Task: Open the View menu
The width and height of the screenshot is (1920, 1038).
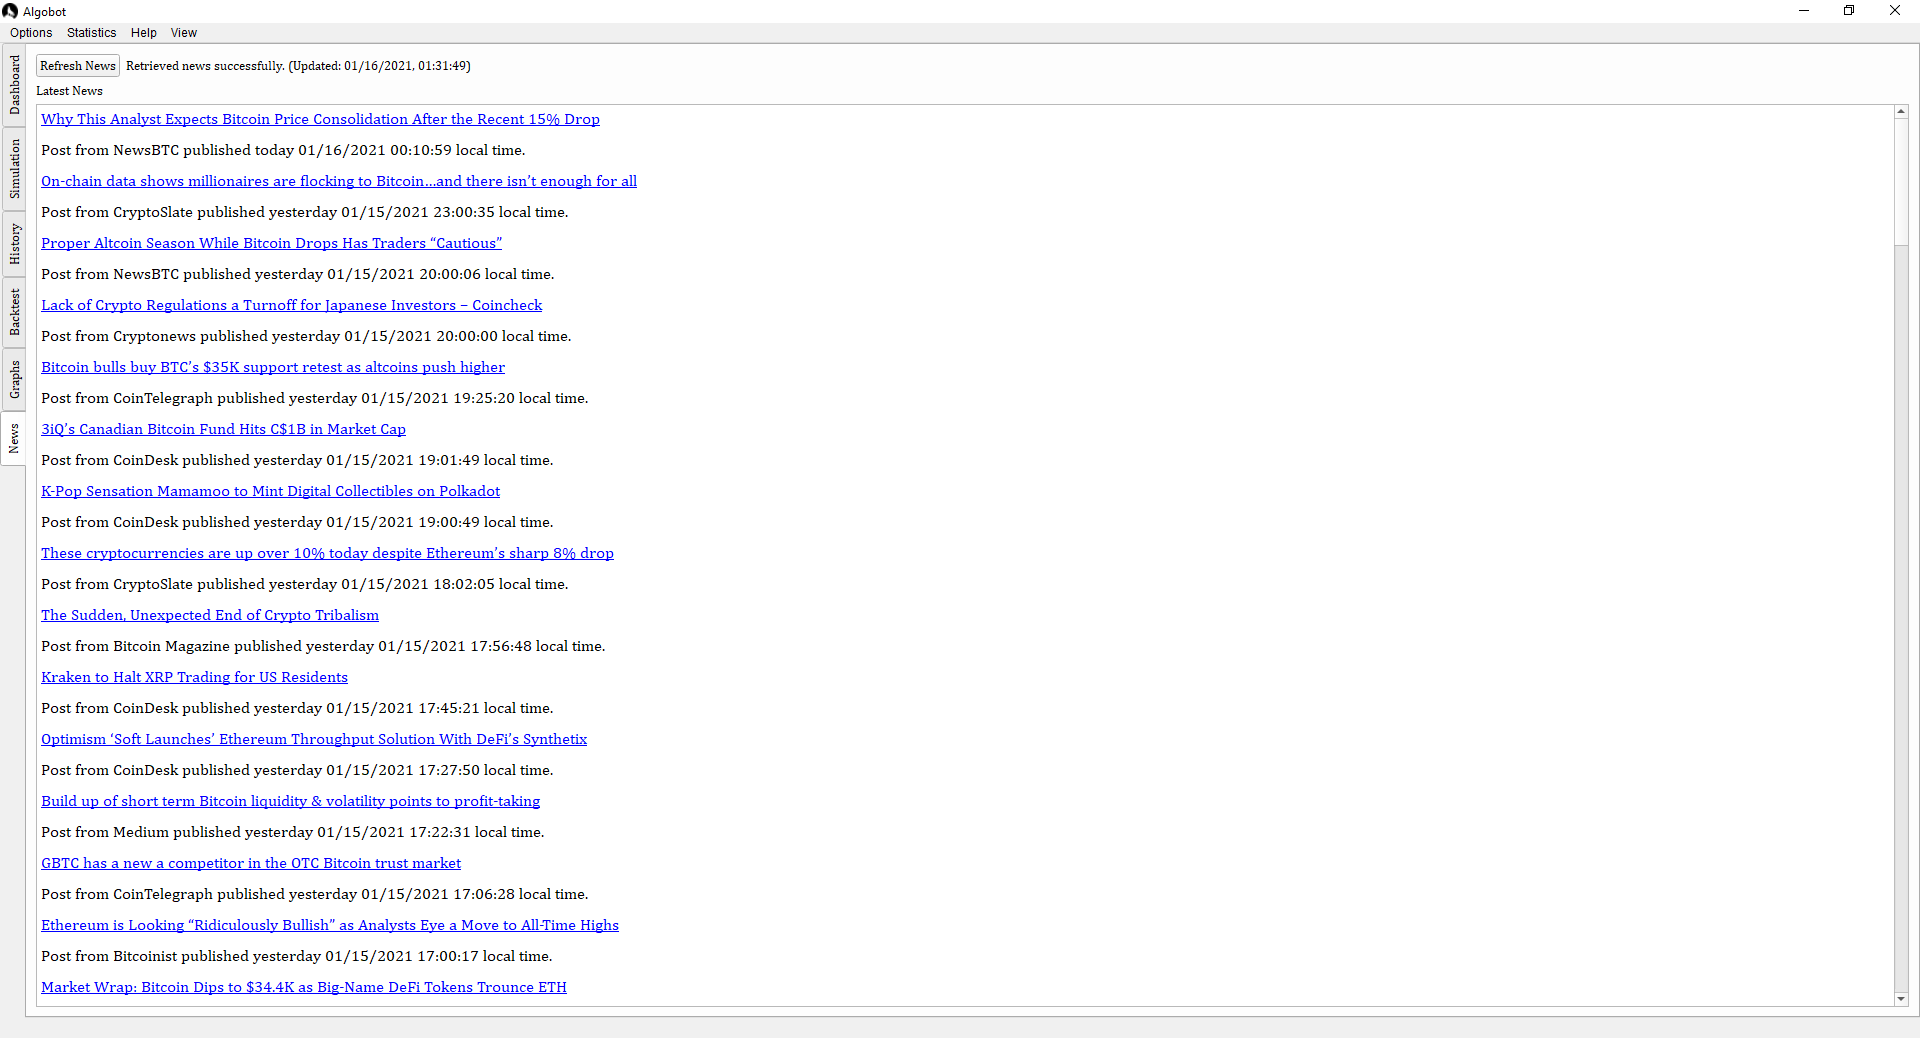Action: [x=183, y=33]
